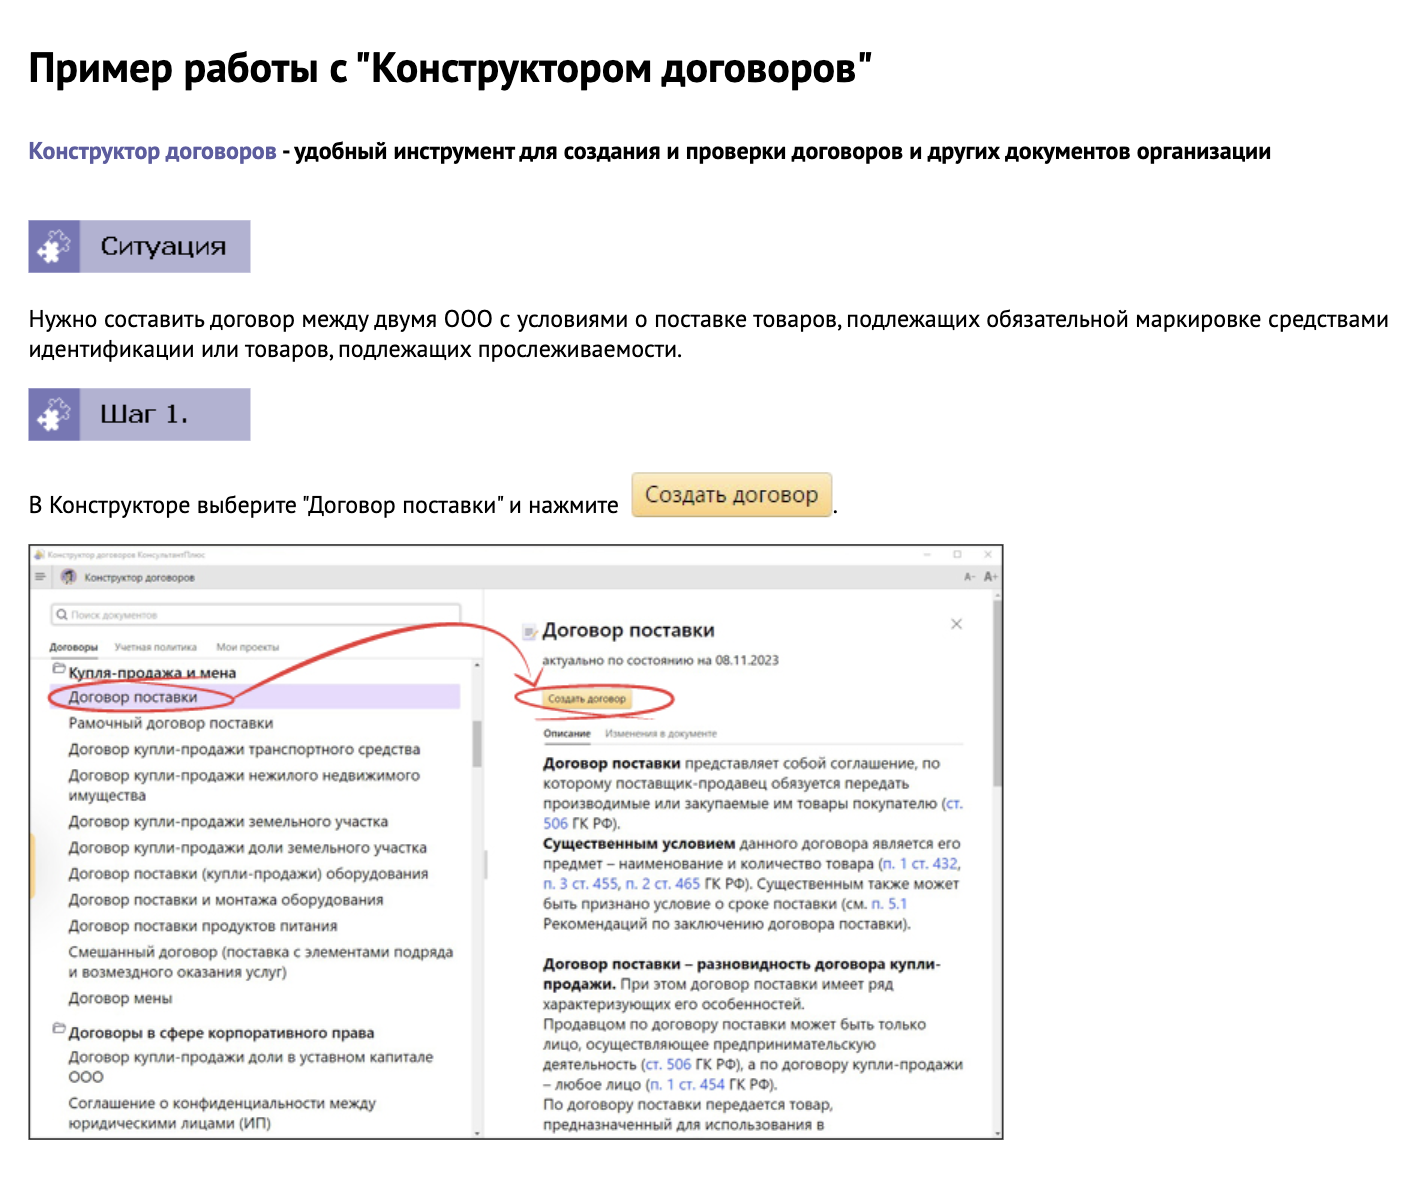Click the Шаг 1. banner label
Image resolution: width=1416 pixels, height=1182 pixels.
144,414
